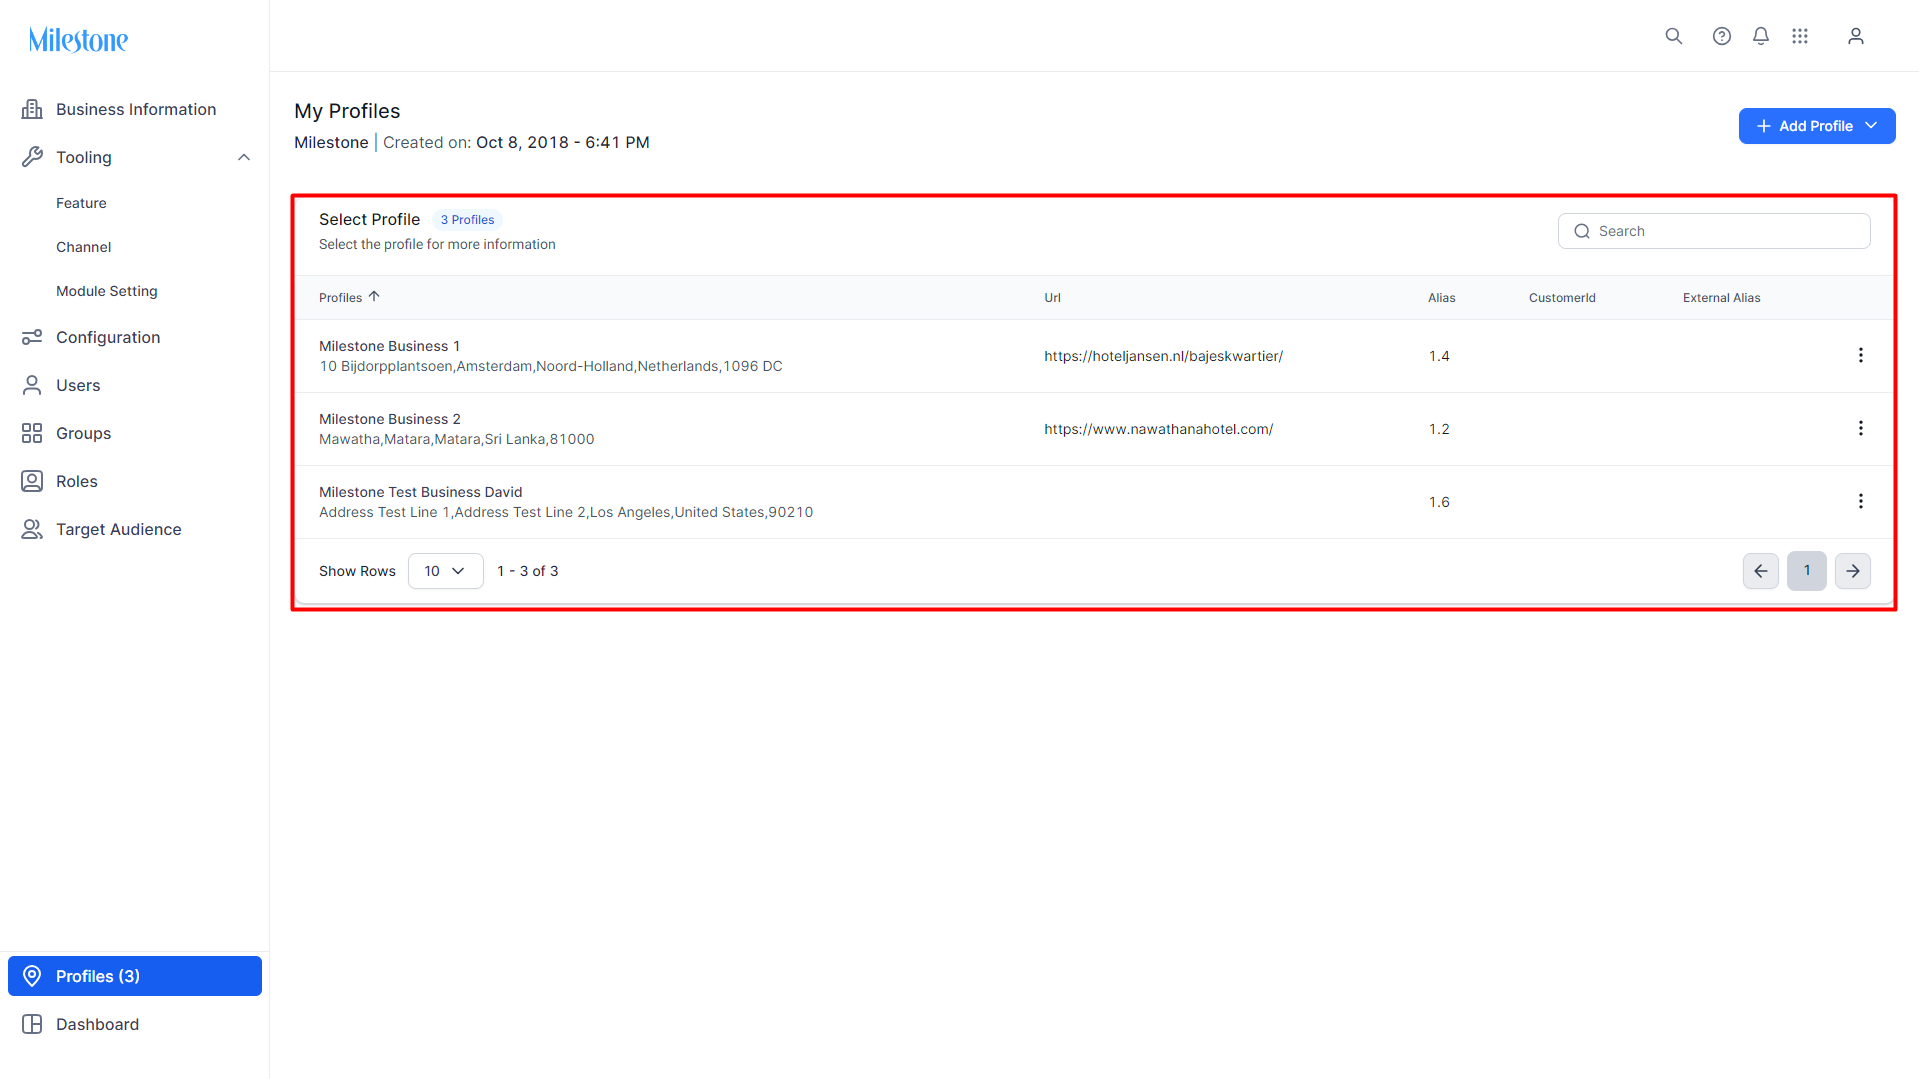Viewport: 1919px width, 1079px height.
Task: Expand the Add Profile dropdown arrow
Action: click(1871, 126)
